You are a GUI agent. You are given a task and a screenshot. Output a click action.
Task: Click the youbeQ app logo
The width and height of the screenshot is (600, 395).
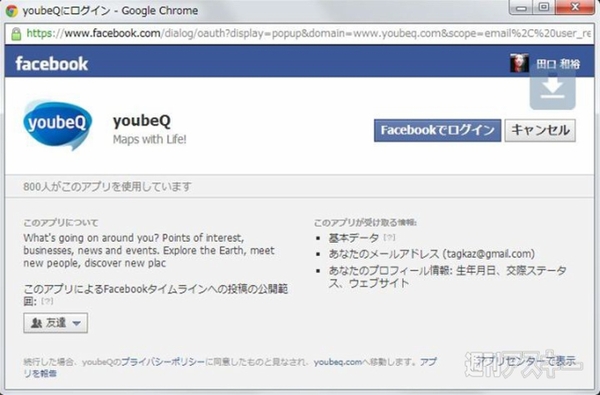coord(58,125)
